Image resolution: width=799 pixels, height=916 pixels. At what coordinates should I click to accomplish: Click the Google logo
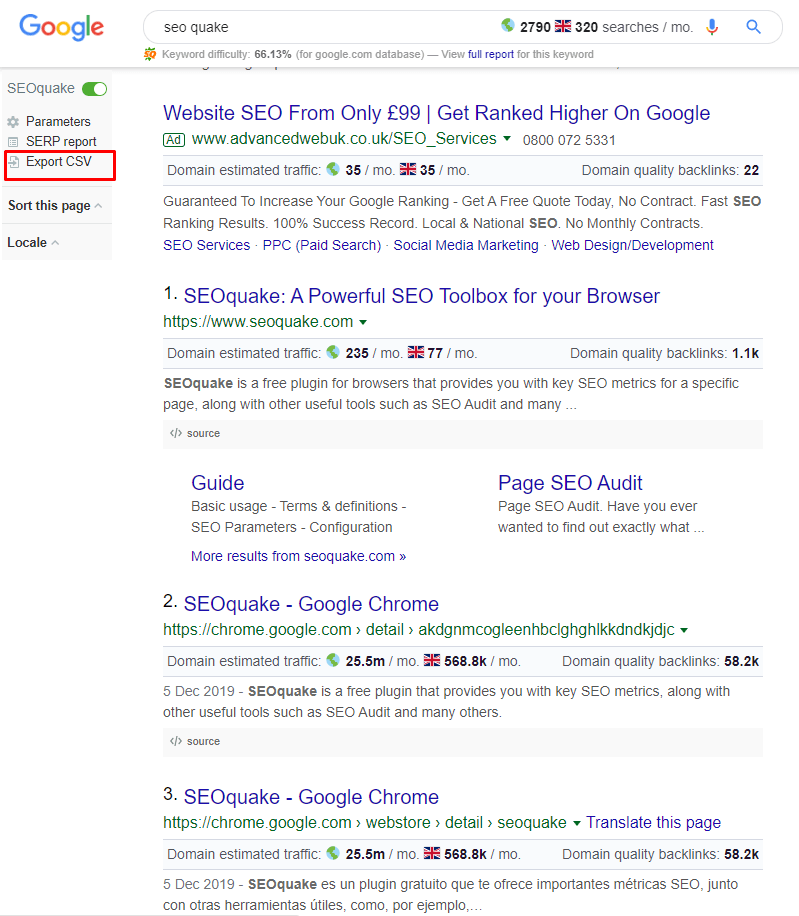coord(61,27)
